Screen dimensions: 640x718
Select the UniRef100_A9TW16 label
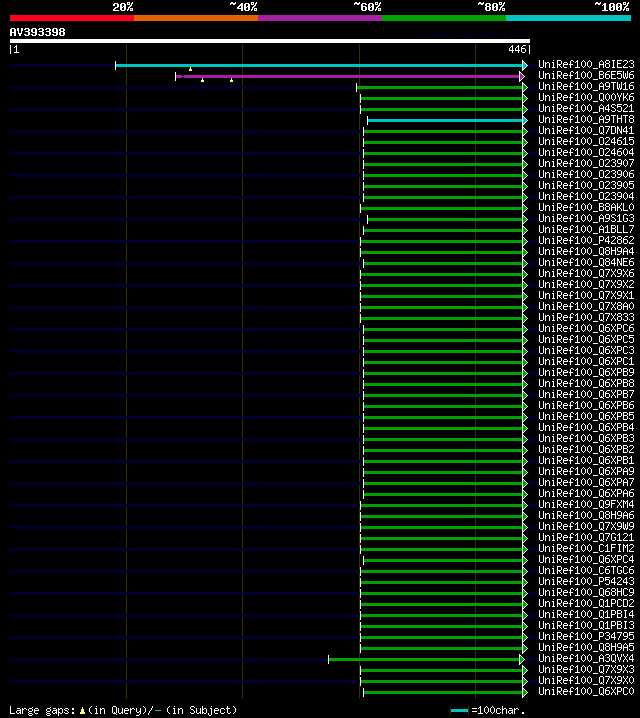pyautogui.click(x=586, y=87)
